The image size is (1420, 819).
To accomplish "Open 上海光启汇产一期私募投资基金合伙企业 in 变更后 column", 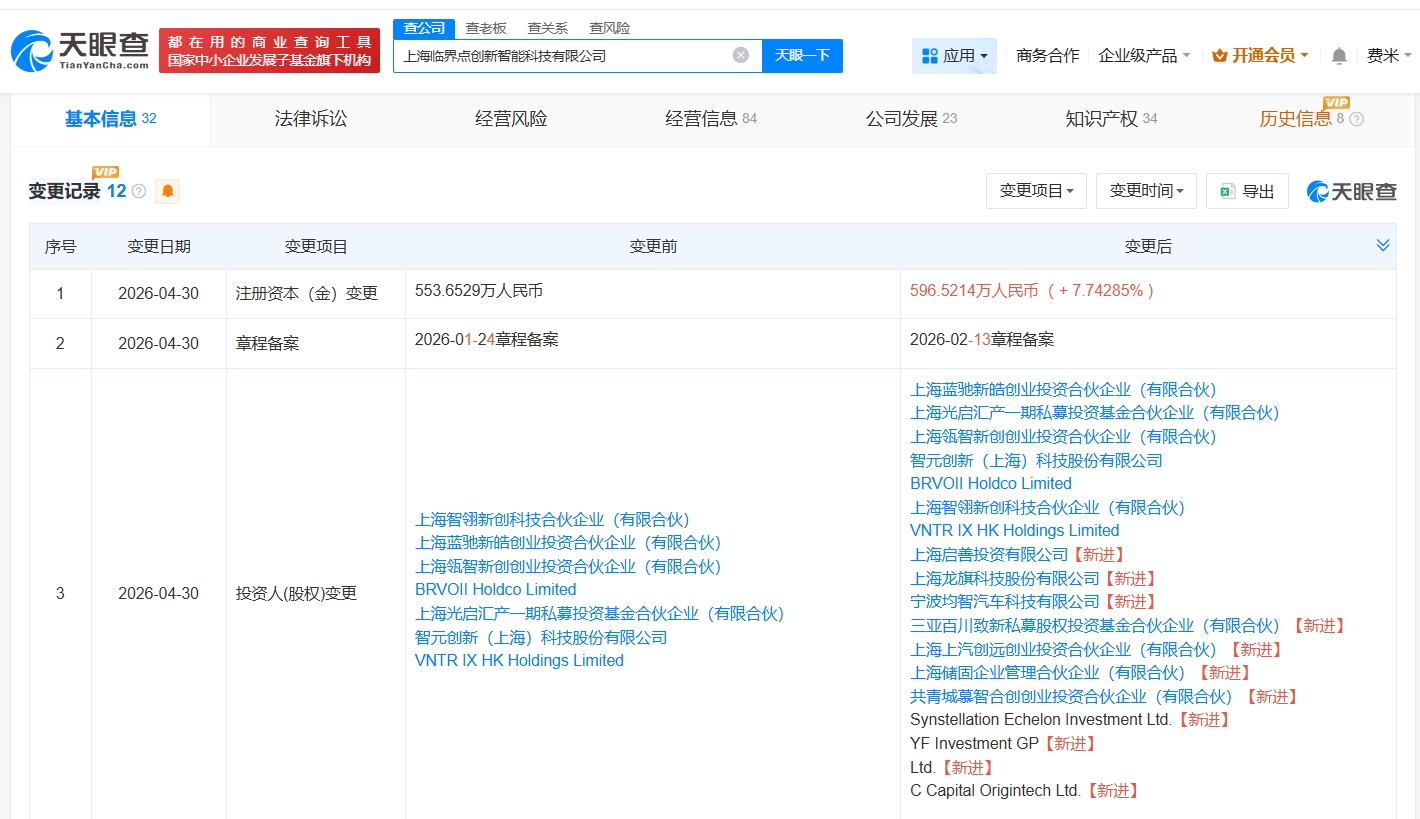I will [1095, 412].
